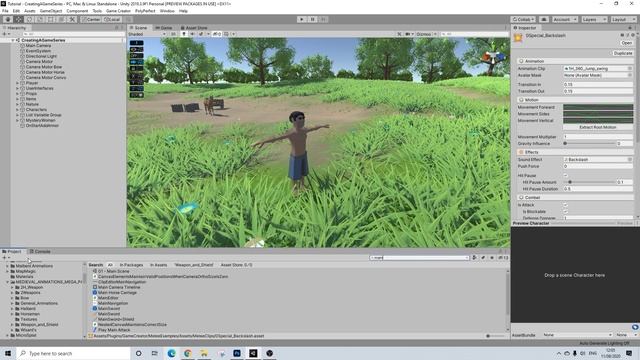This screenshot has height=360, width=640.
Task: Click the Step forward button
Action: [x=323, y=19]
